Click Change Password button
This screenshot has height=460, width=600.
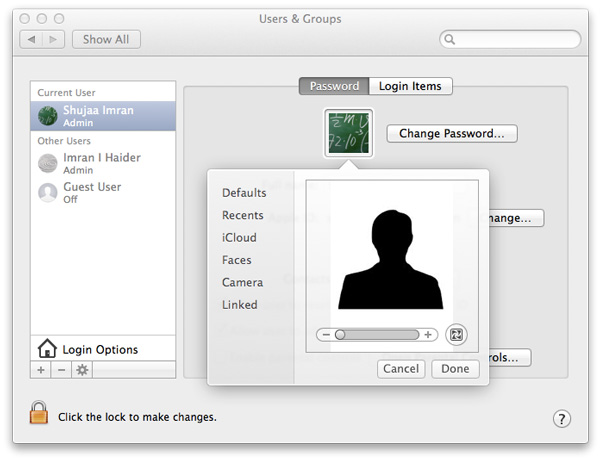coord(452,134)
